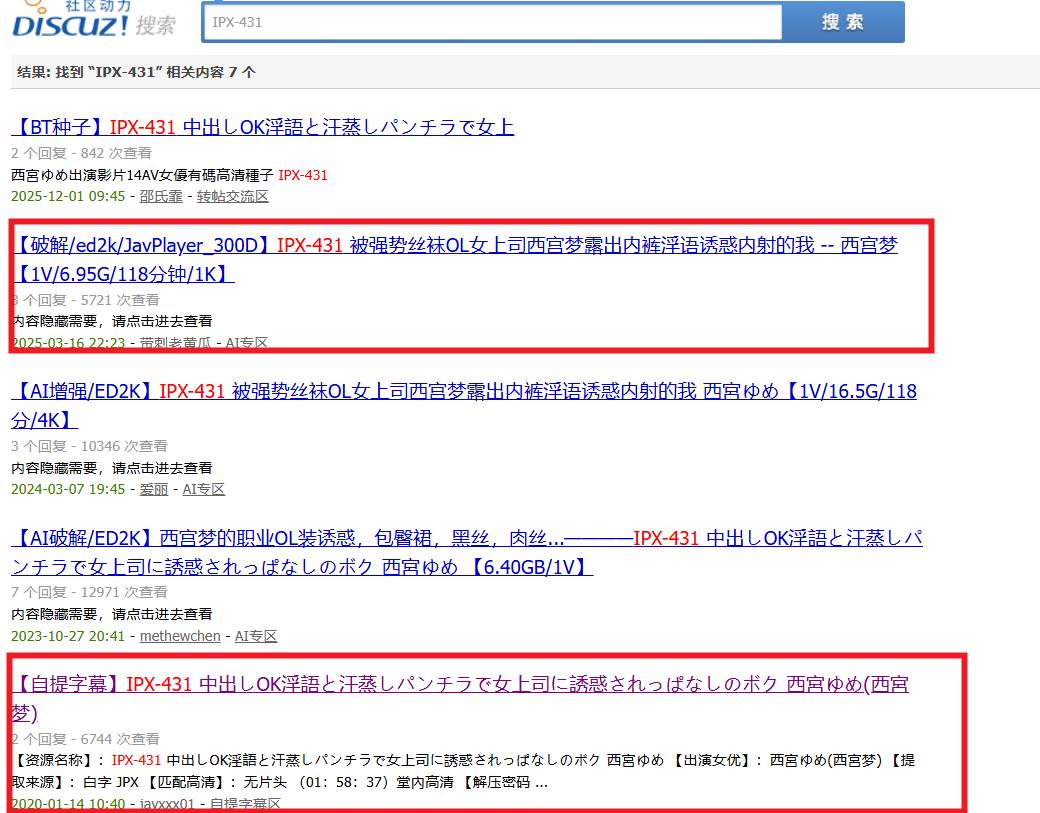Click the '6744 次查看' stats text
Screen dimensions: 1040x813
coord(120,739)
